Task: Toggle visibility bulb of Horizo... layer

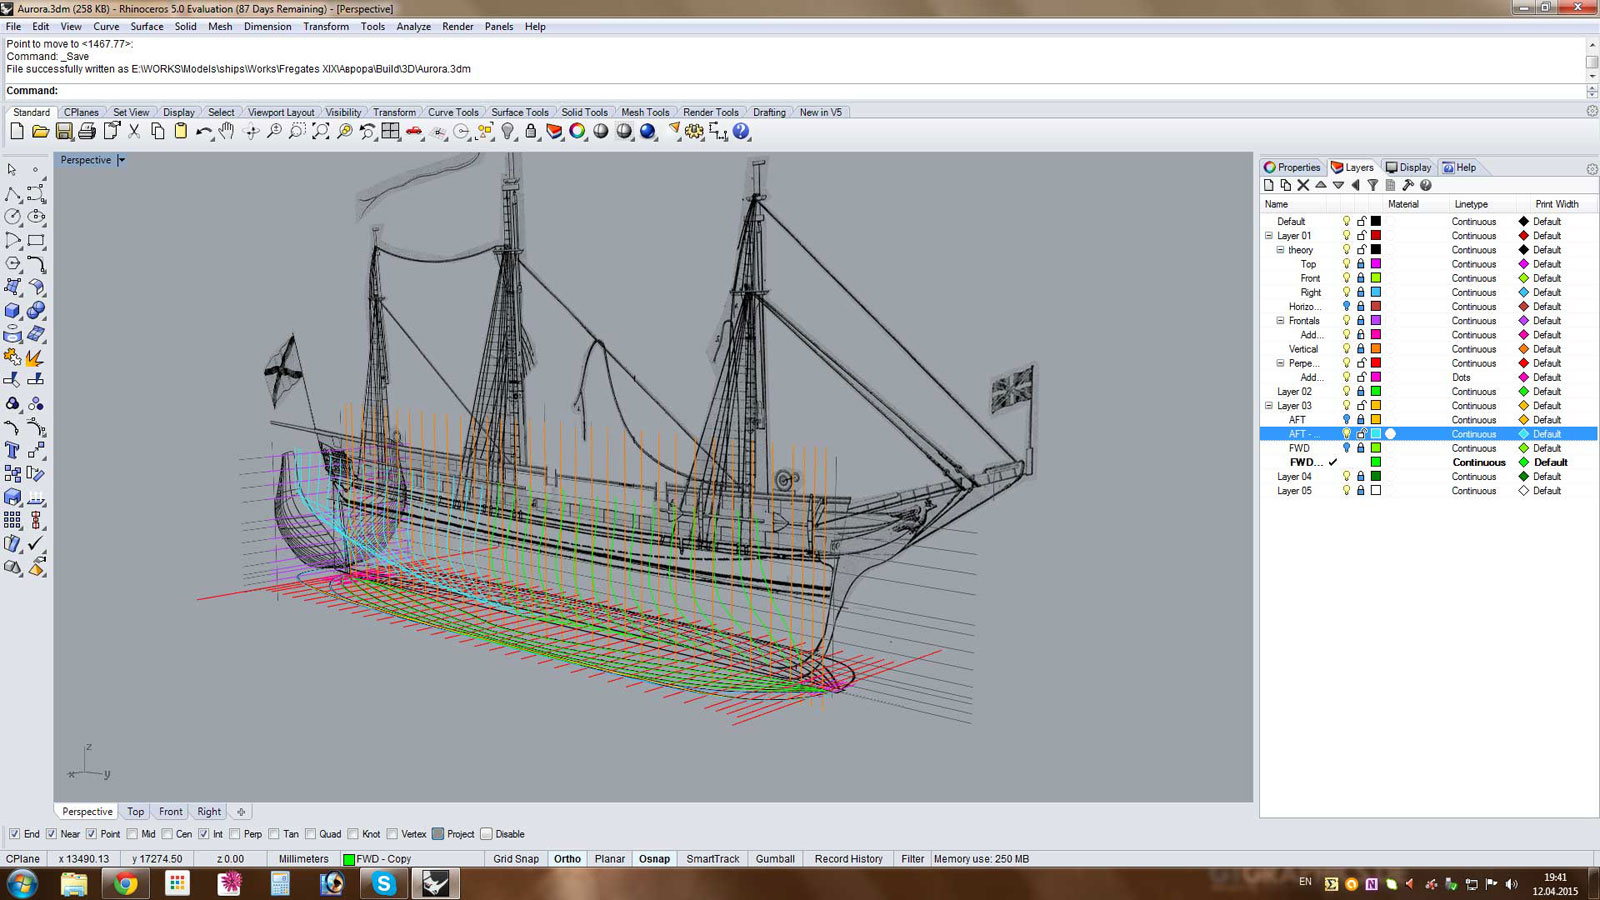Action: (1346, 306)
